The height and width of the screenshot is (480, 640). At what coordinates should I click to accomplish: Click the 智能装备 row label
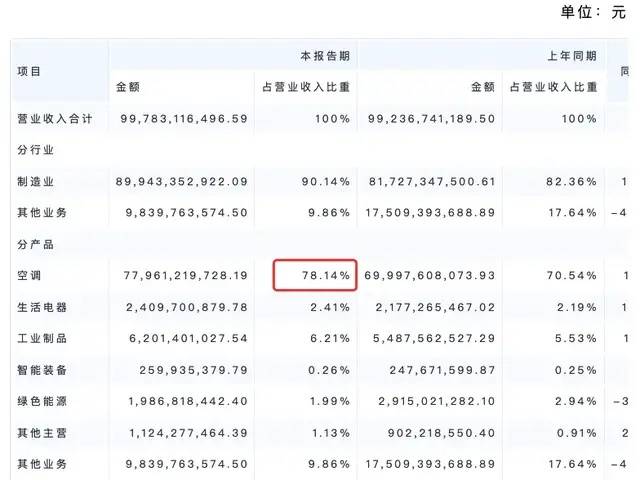42,370
